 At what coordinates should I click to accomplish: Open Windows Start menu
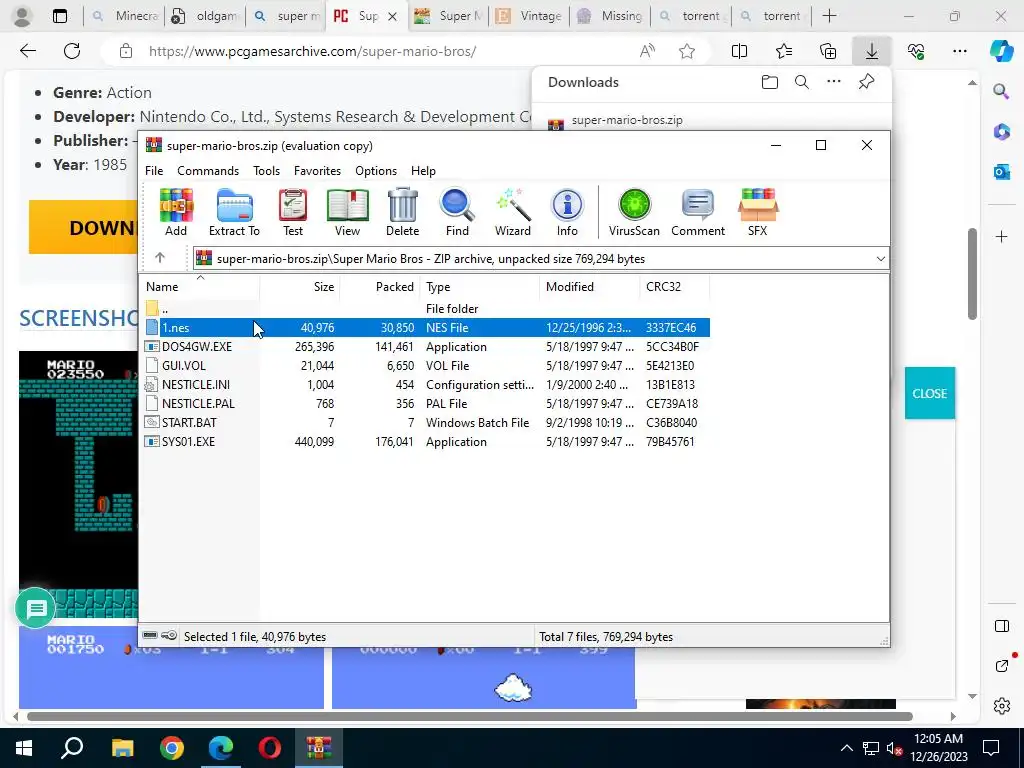24,748
